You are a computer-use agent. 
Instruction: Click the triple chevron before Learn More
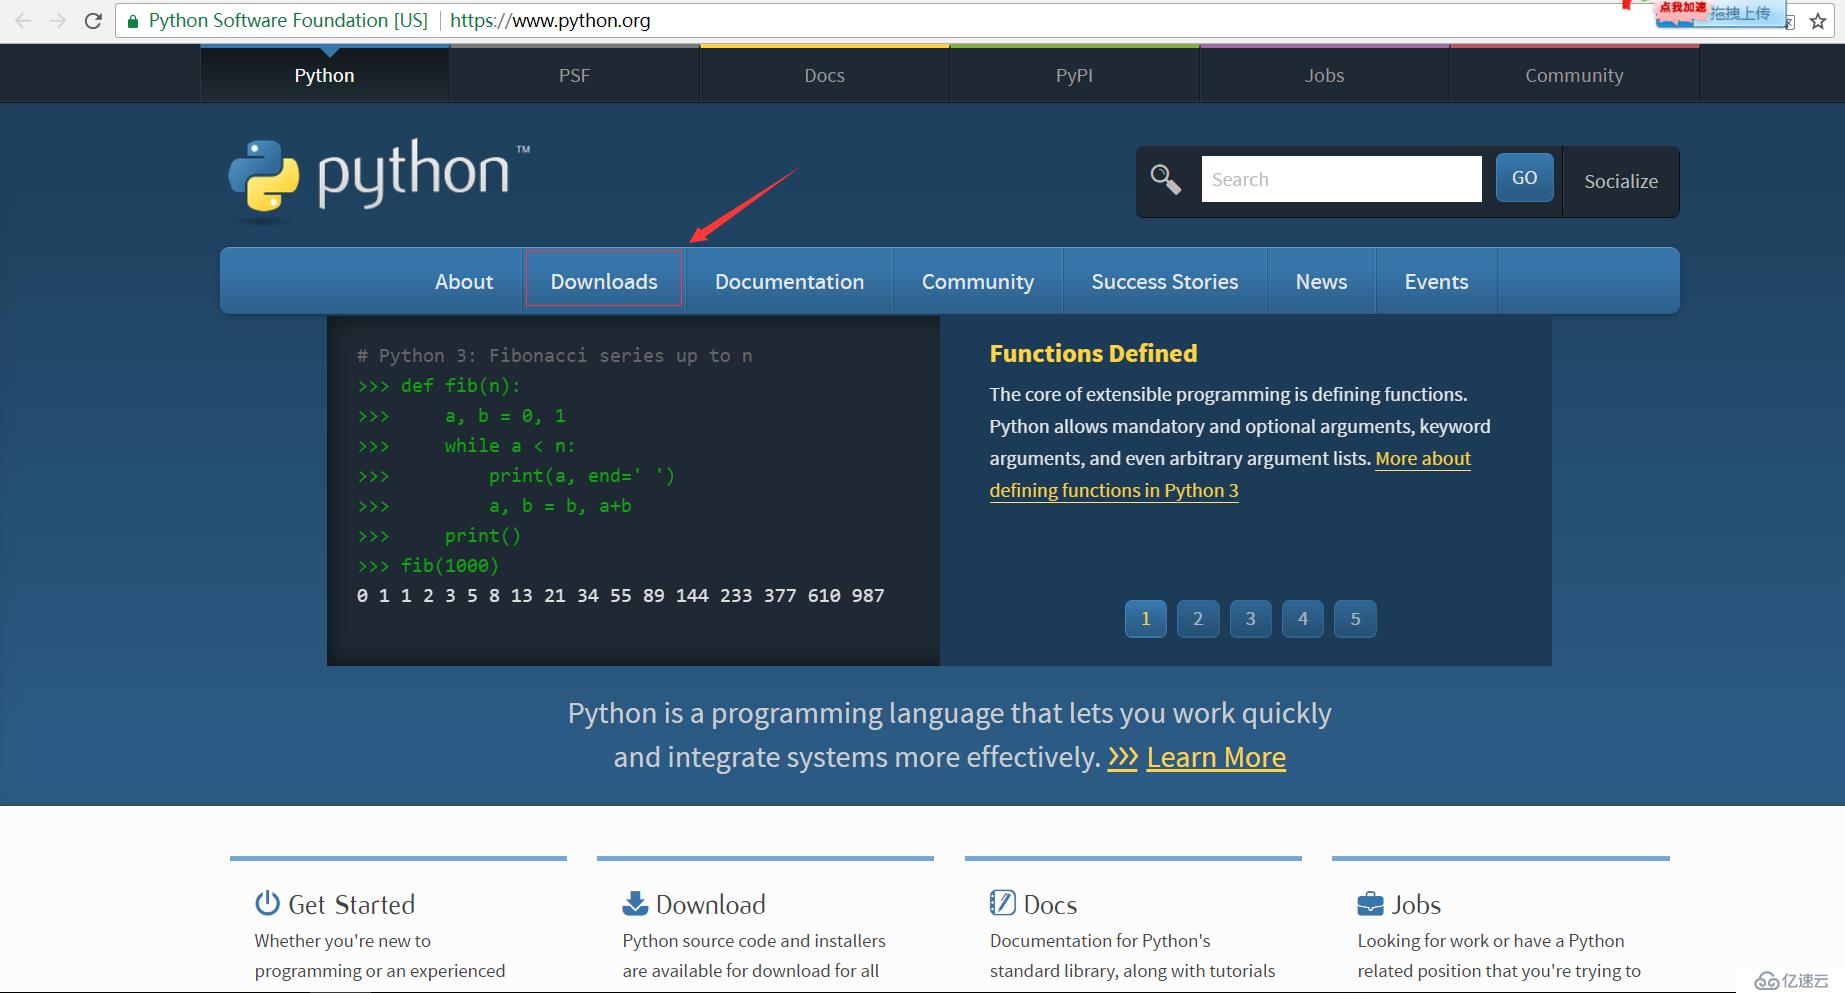(x=1123, y=757)
